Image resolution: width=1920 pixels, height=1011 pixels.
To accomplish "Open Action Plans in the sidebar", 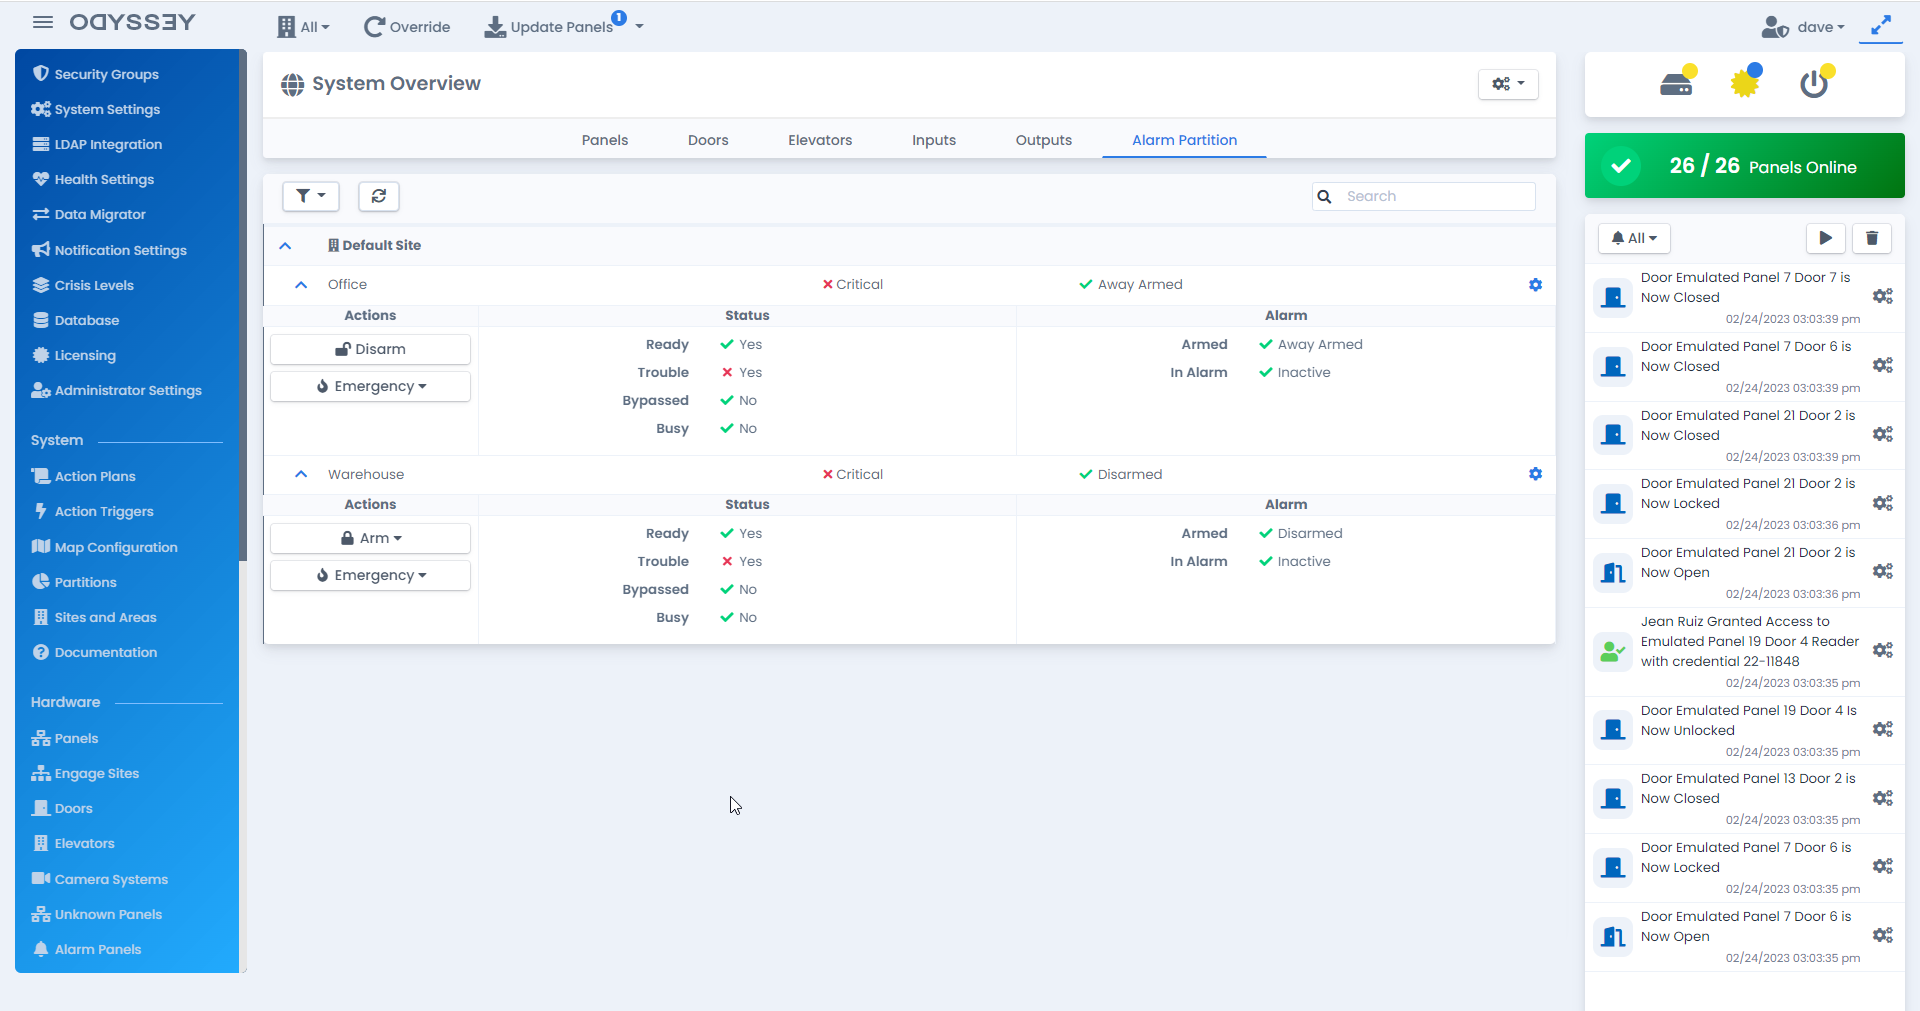I will tap(95, 476).
